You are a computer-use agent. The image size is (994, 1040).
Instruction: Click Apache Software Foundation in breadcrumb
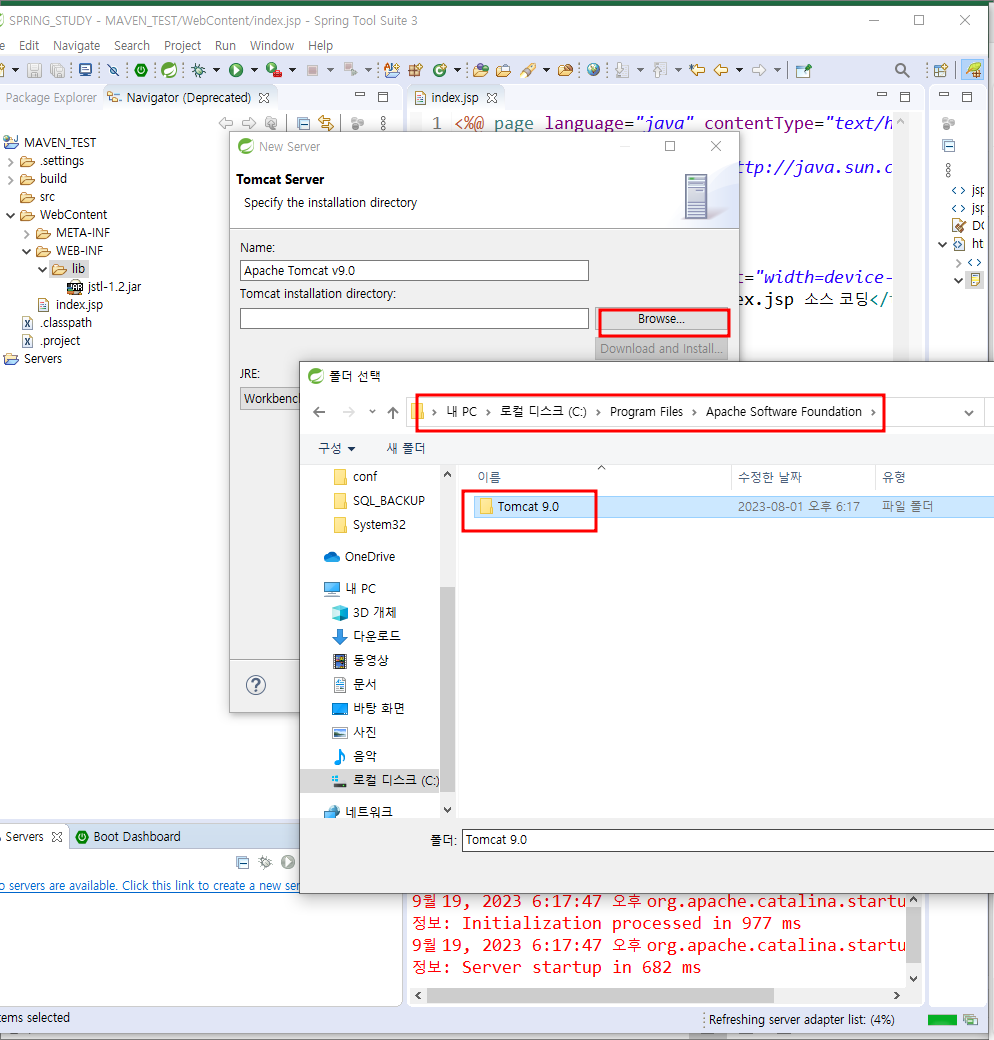click(784, 412)
